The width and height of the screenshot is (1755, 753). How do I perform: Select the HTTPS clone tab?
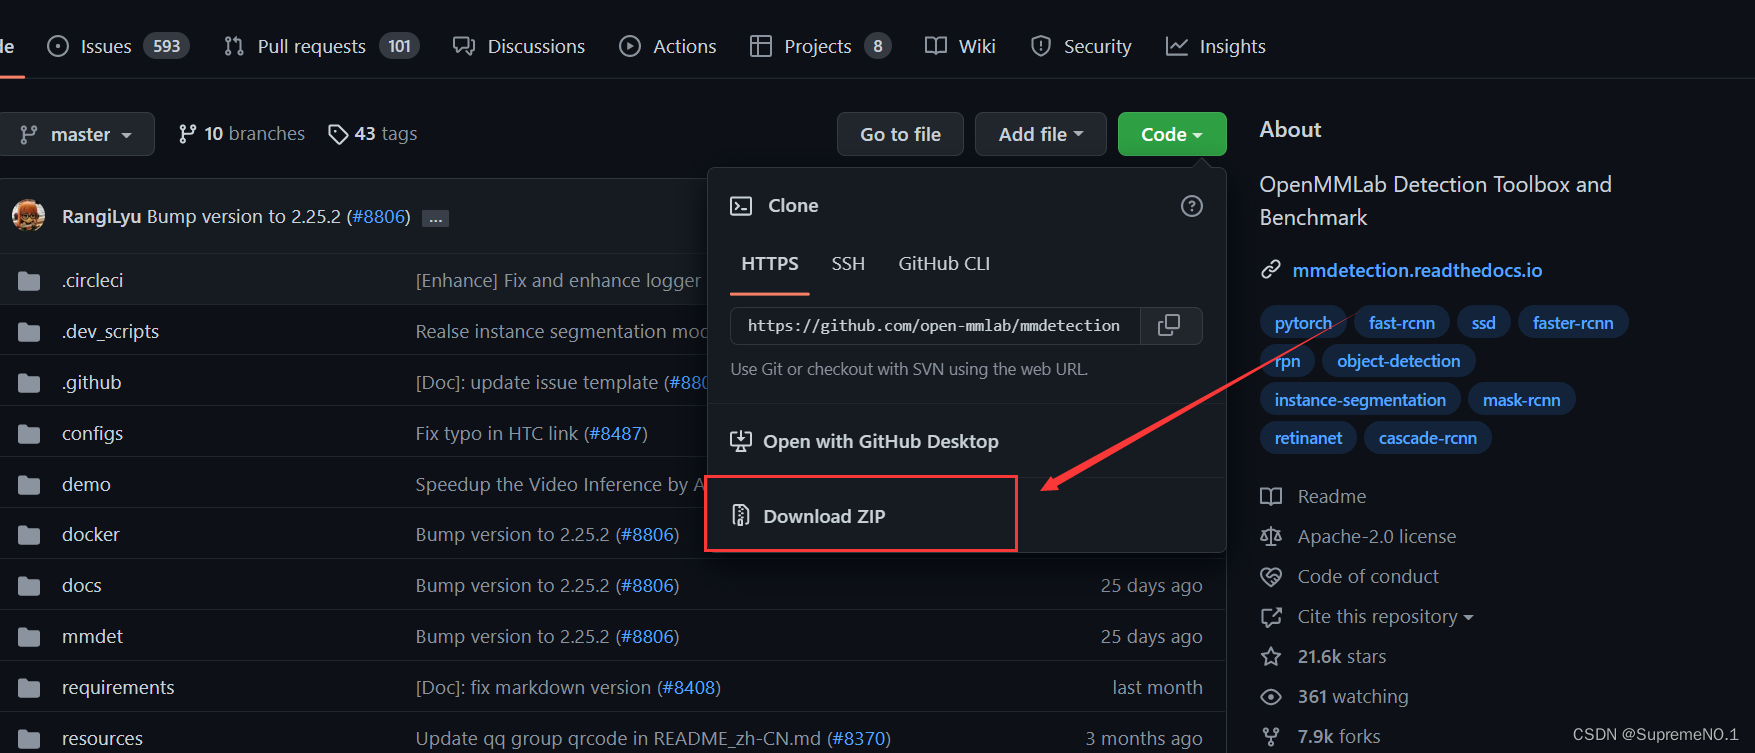tap(770, 264)
